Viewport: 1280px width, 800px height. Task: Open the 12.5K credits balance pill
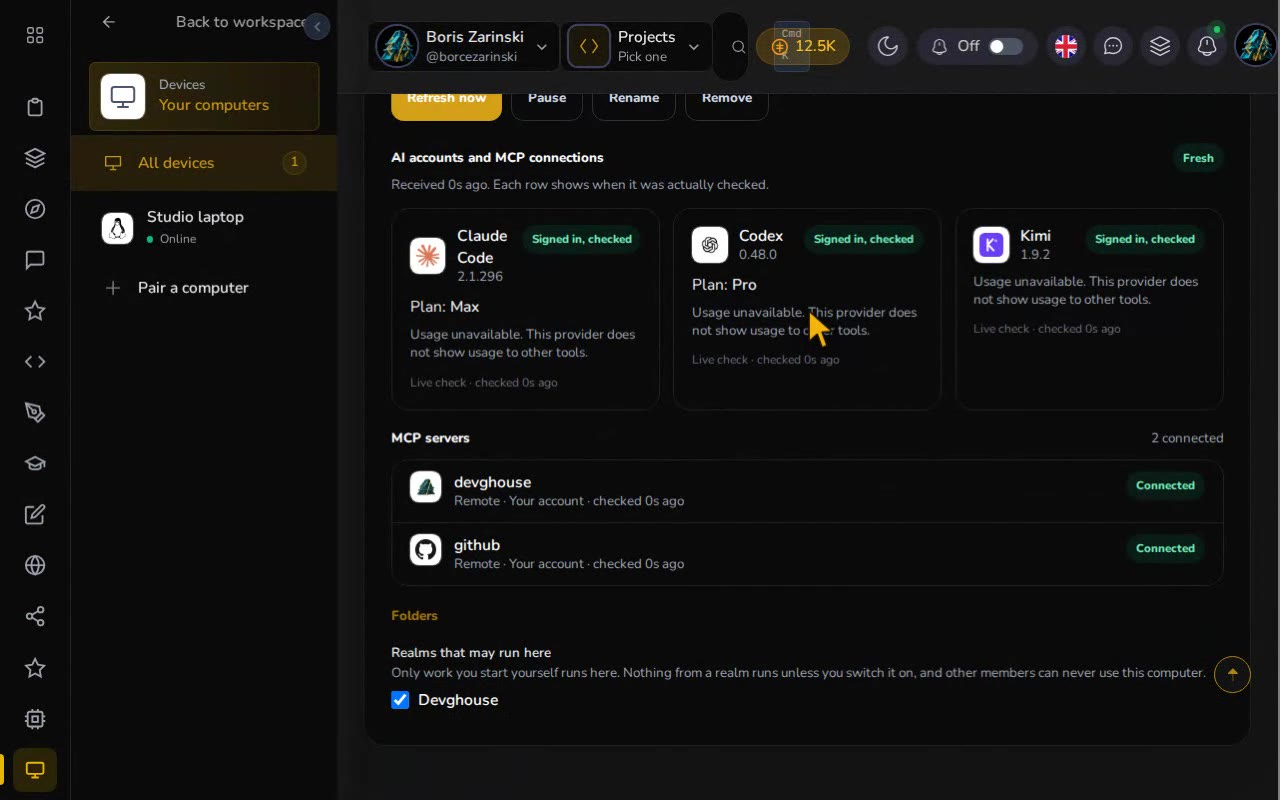[803, 46]
